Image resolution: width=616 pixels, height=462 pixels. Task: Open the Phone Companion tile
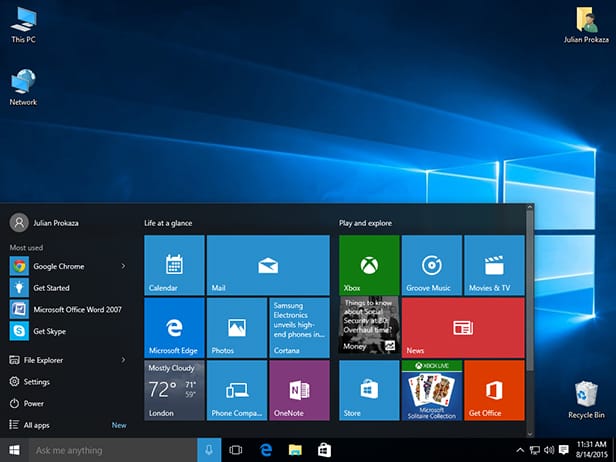236,390
